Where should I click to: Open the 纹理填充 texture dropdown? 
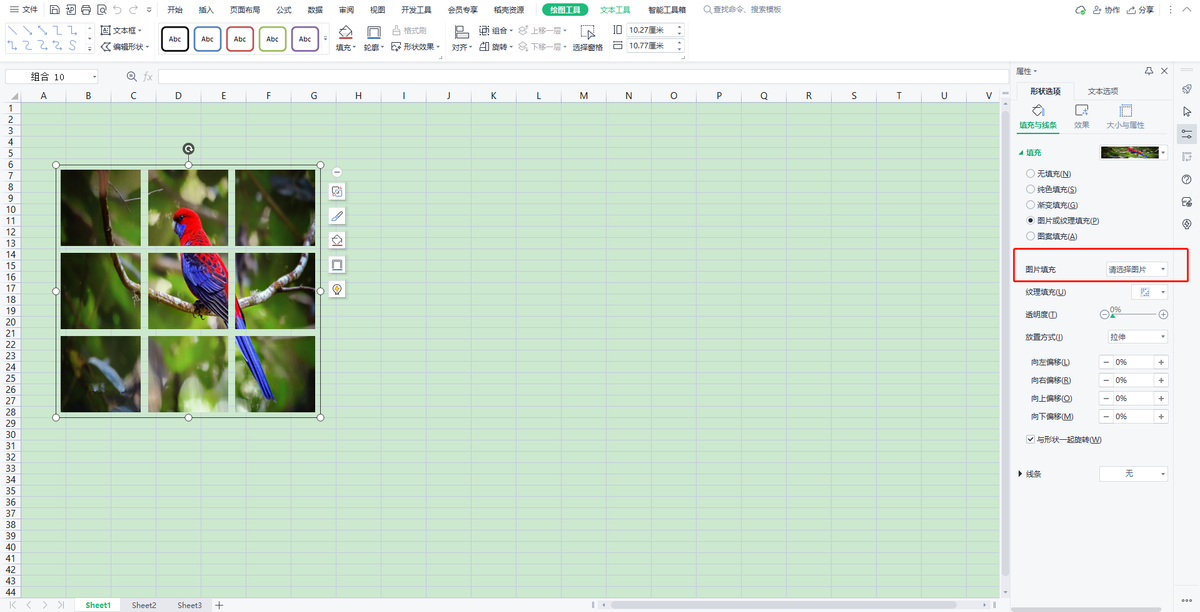coord(1150,292)
